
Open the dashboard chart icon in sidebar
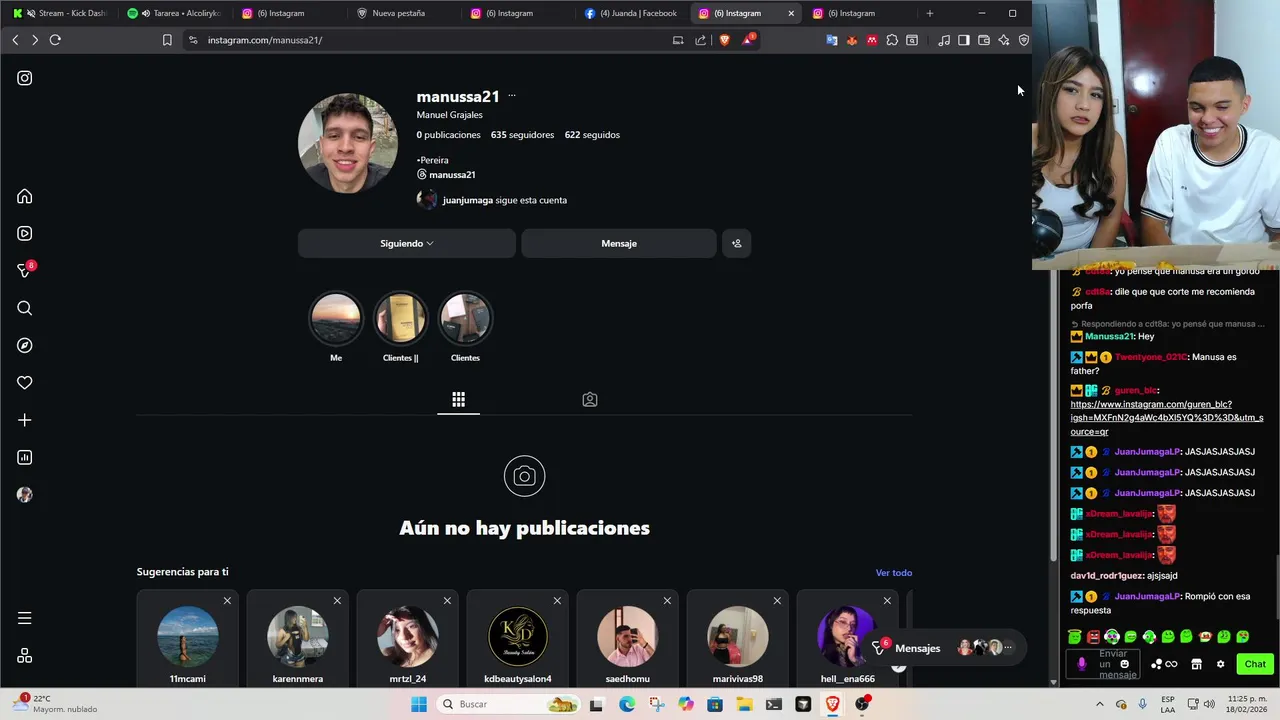25,457
